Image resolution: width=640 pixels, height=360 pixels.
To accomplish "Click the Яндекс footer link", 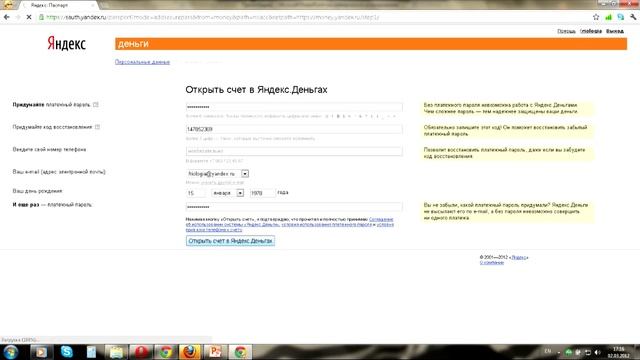I will pyautogui.click(x=519, y=258).
